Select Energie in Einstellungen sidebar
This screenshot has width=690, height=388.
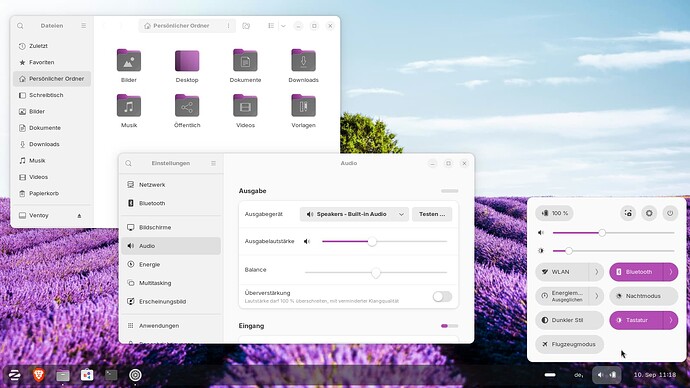171,264
